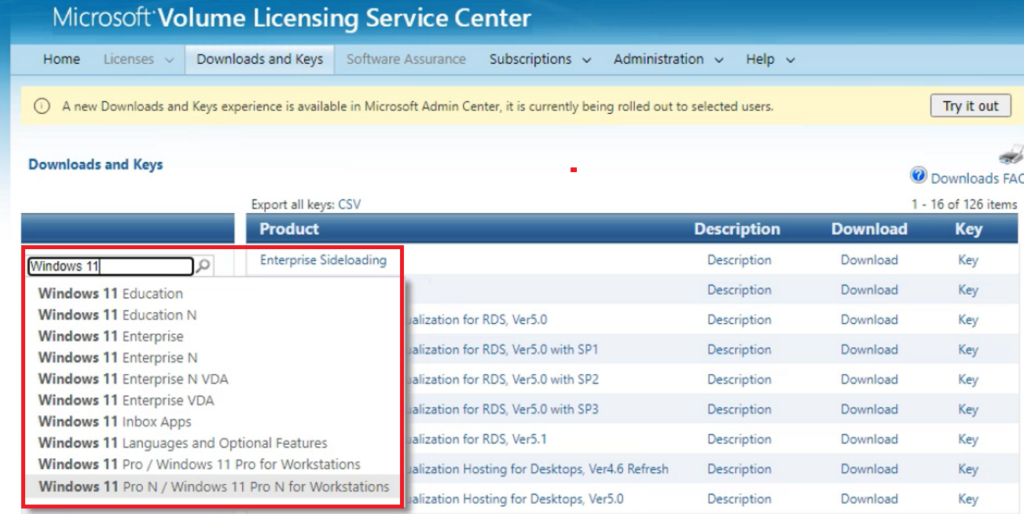Viewport: 1024px width, 514px height.
Task: Open the Downloads FAQ link
Action: coord(977,178)
